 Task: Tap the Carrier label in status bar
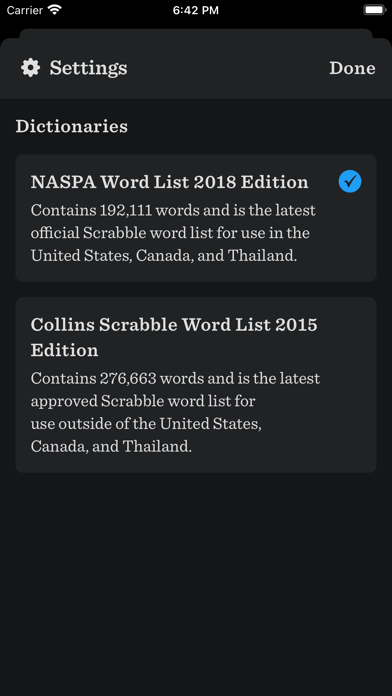pos(24,10)
